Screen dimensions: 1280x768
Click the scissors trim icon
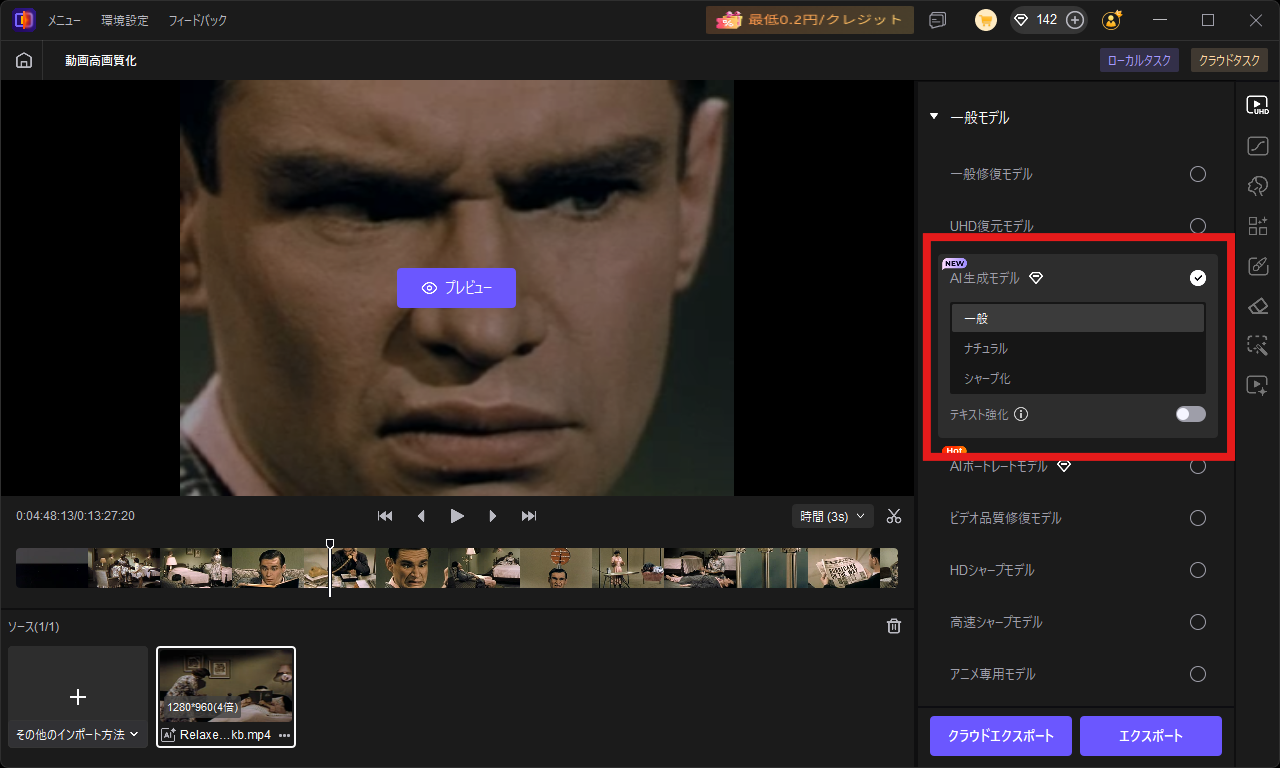point(894,516)
